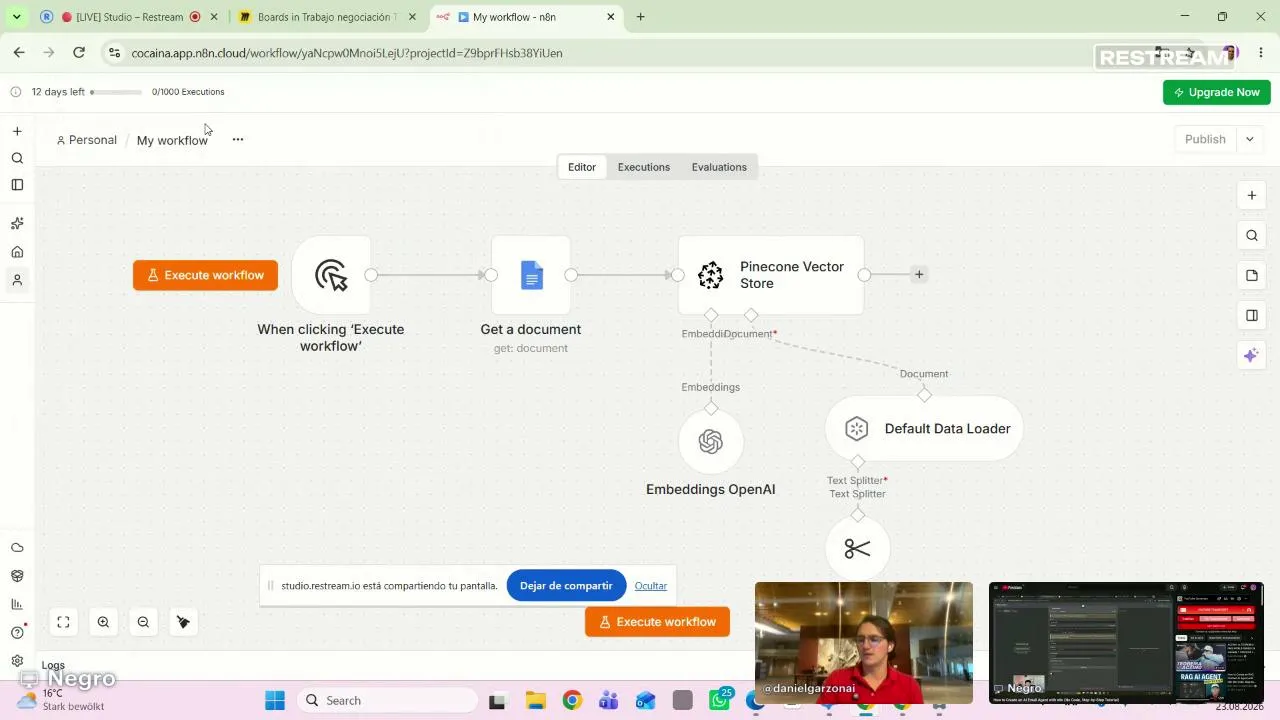
Task: Click the Embeddings connector diamond above OpenAI node
Action: point(711,408)
